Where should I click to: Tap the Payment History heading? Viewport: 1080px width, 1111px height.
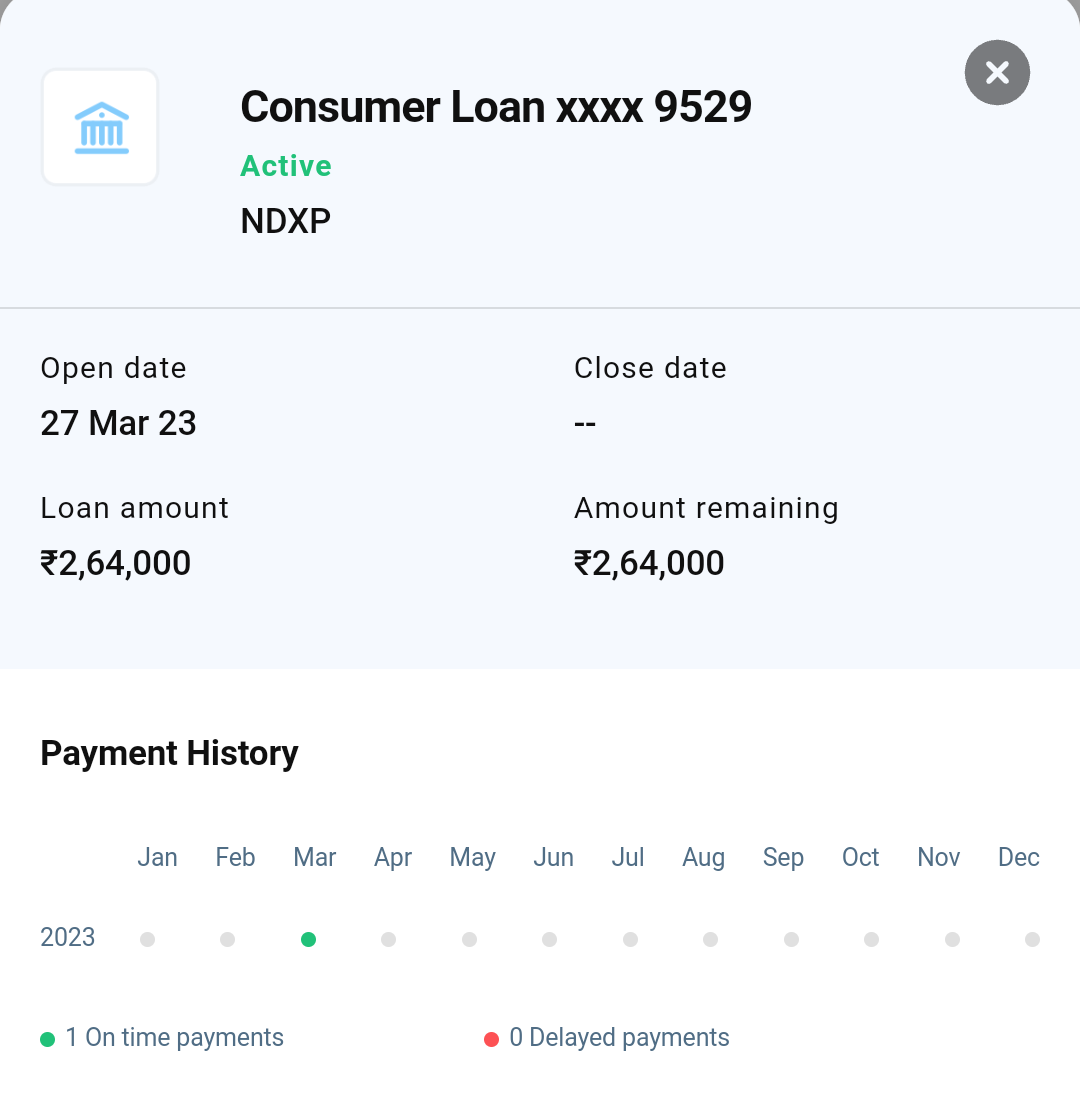(169, 753)
